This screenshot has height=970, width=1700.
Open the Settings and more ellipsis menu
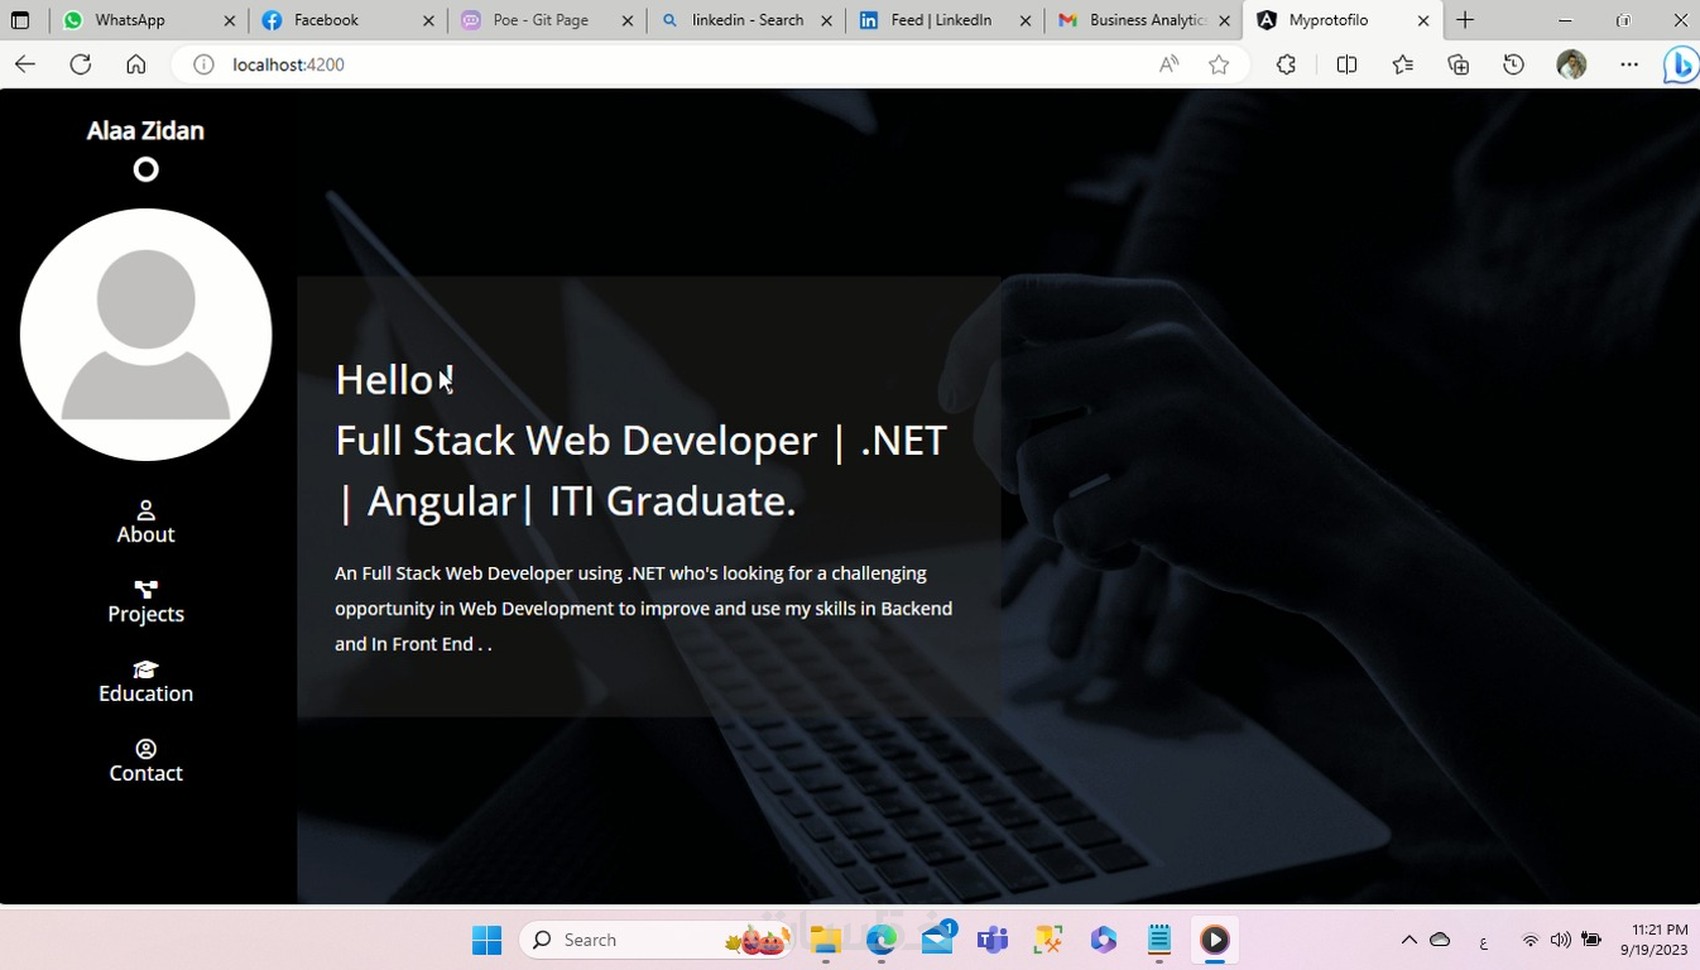(x=1629, y=64)
